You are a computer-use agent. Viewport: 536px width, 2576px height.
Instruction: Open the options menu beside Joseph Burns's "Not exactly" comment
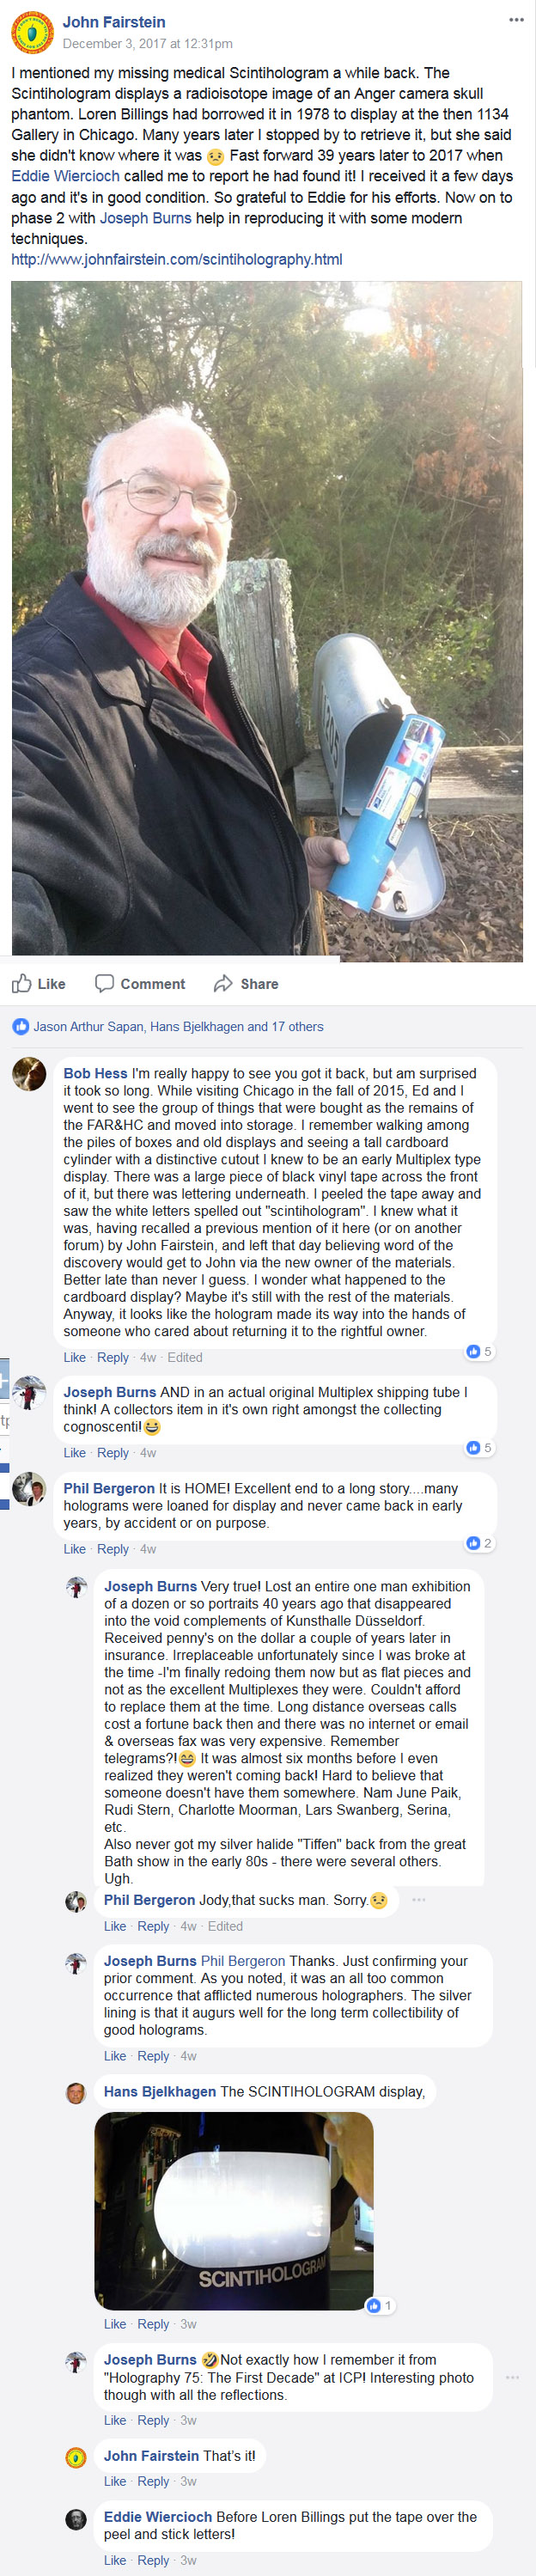pos(512,2377)
